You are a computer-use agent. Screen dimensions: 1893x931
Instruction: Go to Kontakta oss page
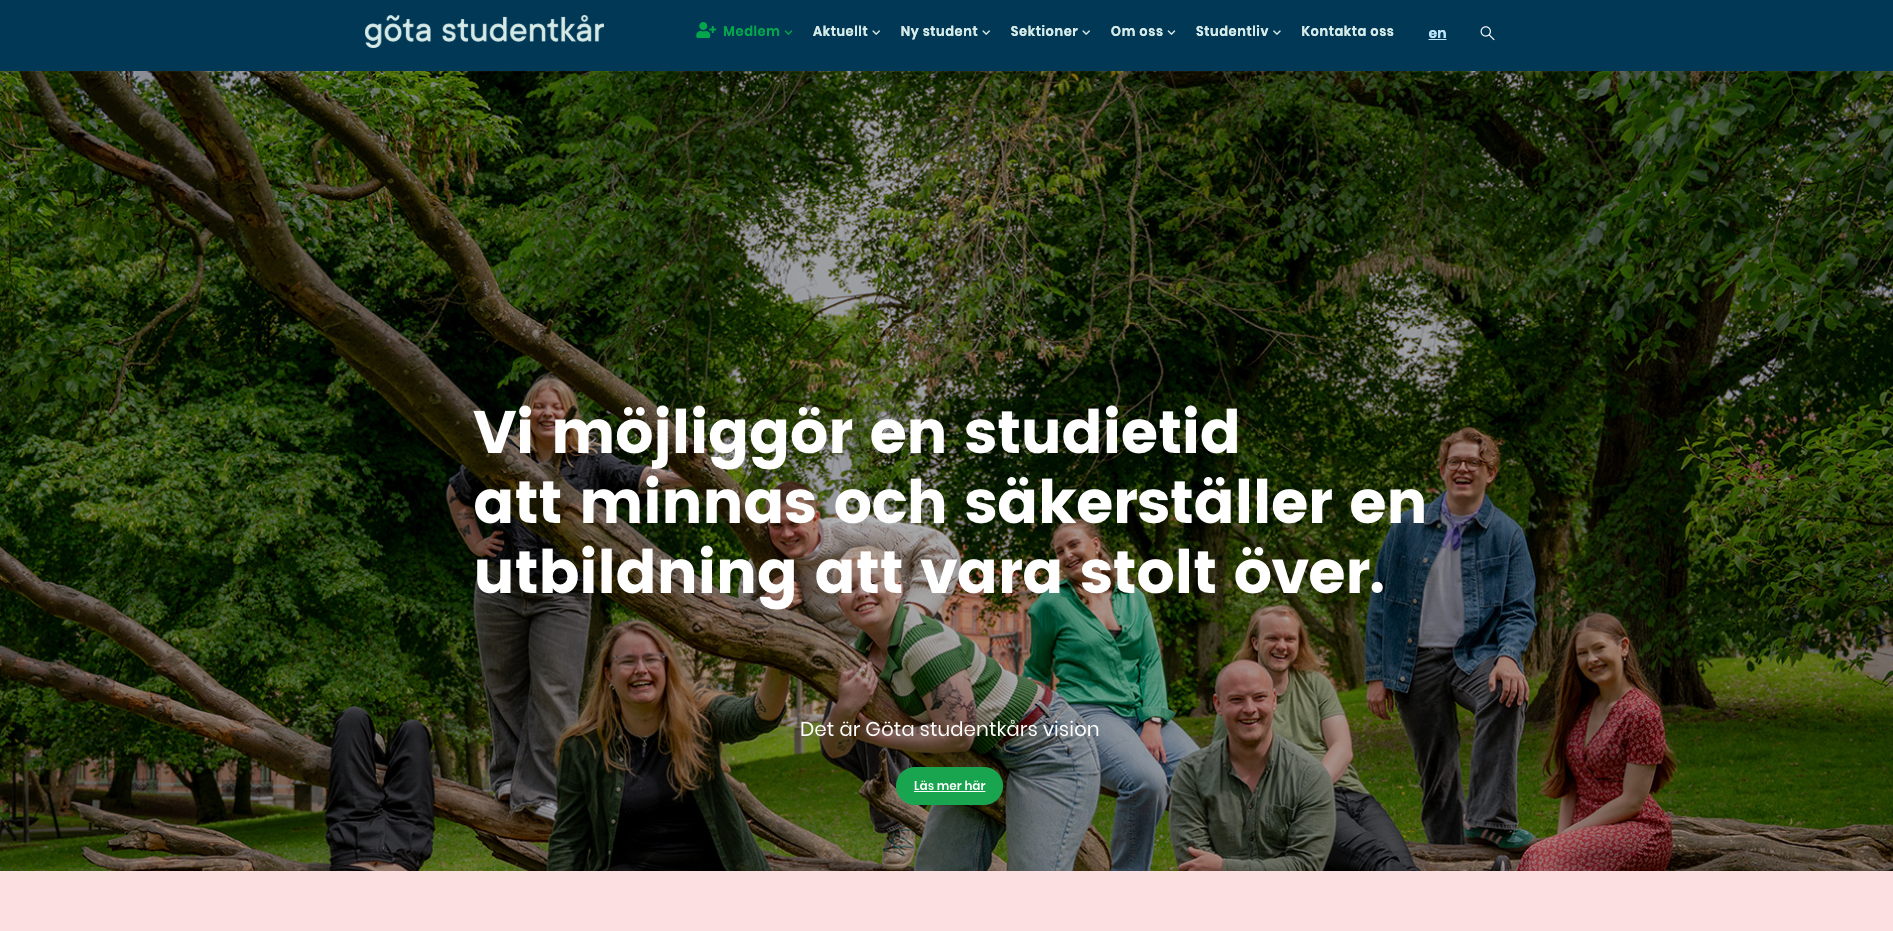pos(1347,31)
